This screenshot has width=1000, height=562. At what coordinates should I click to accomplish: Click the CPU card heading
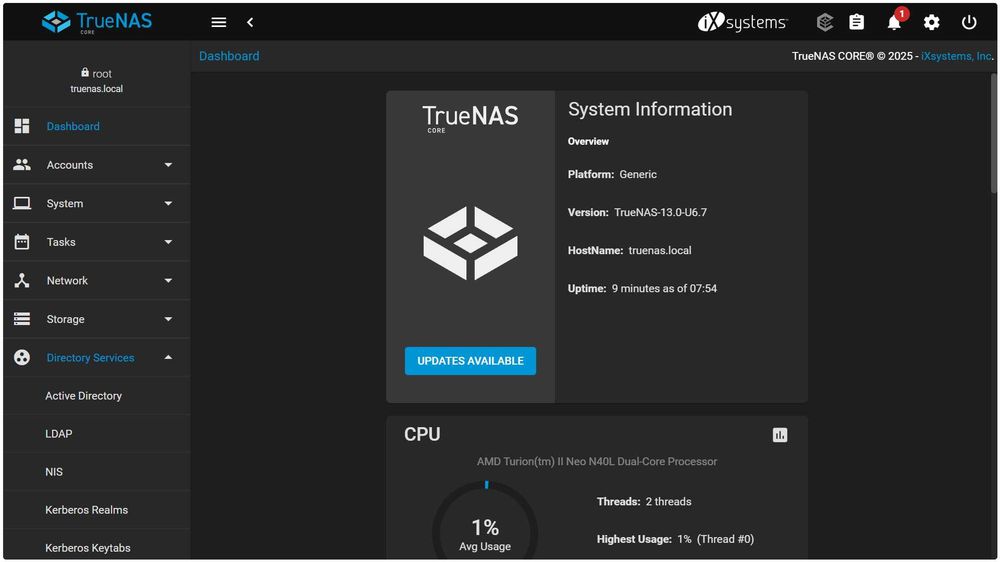click(x=422, y=434)
